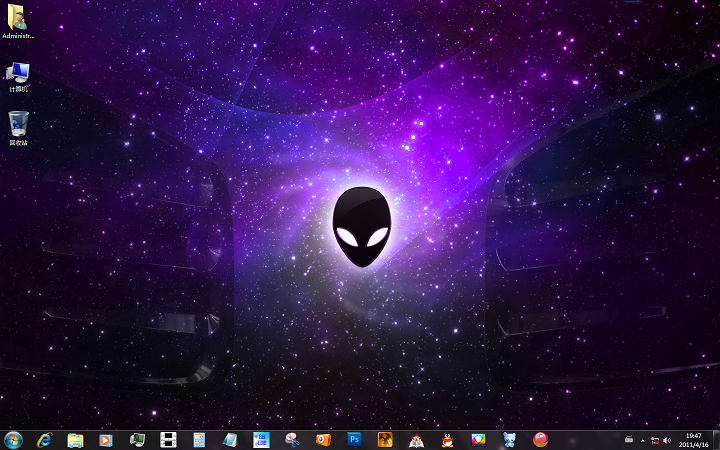The image size is (720, 450).
Task: Show hidden tray icons arrow
Action: coord(642,440)
